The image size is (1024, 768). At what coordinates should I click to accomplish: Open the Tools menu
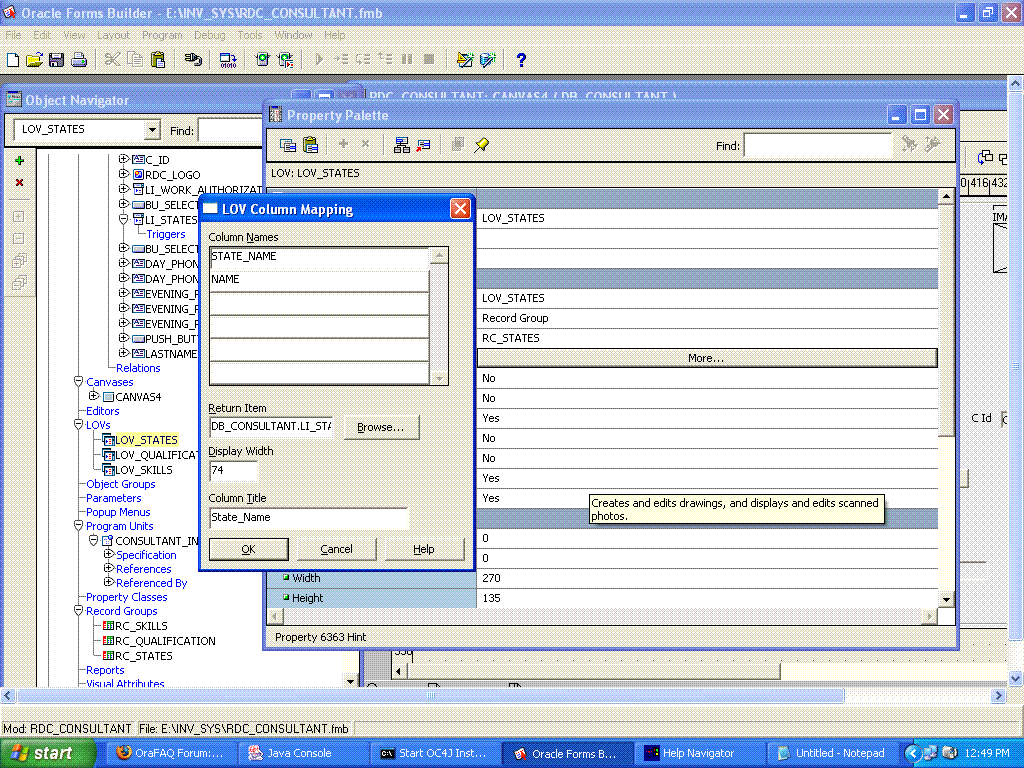coord(249,35)
